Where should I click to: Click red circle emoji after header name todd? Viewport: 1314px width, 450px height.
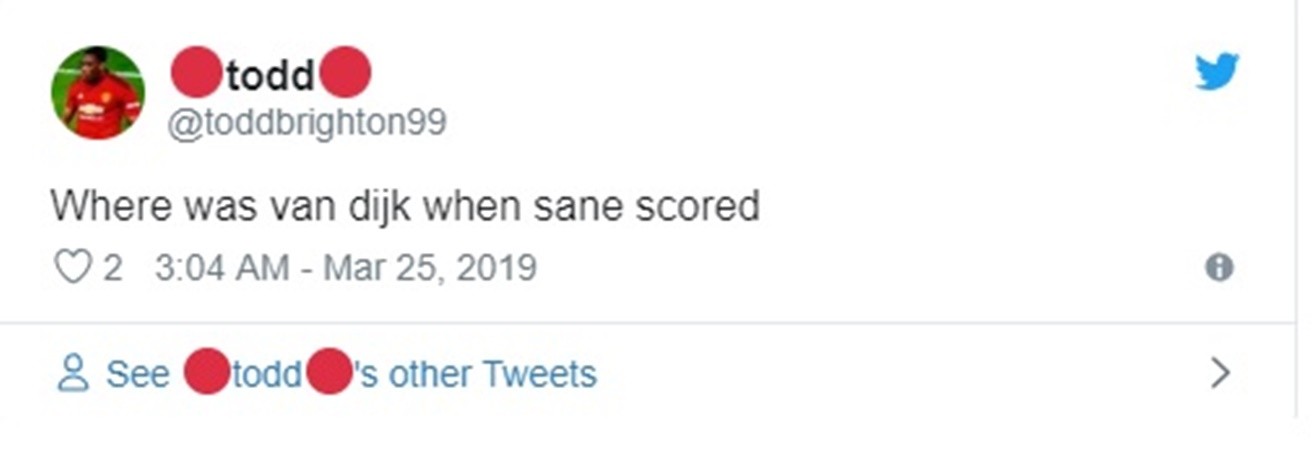pyautogui.click(x=344, y=73)
